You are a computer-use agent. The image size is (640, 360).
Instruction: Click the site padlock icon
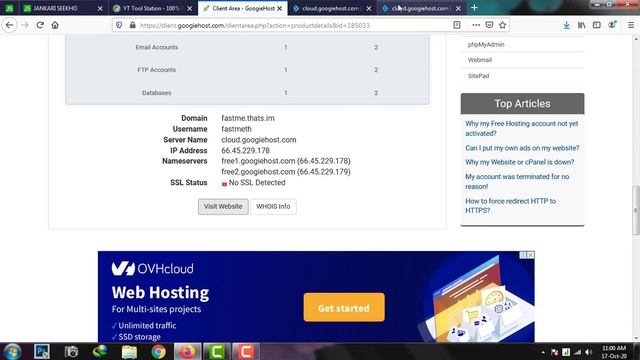point(133,25)
